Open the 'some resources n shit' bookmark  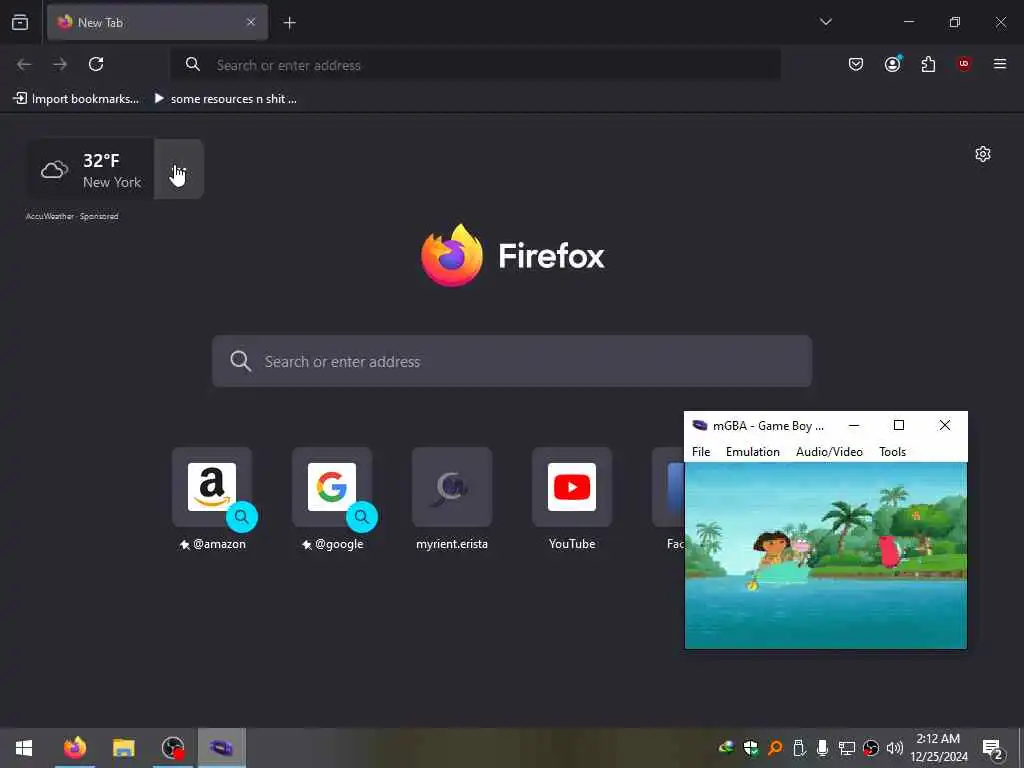click(225, 99)
